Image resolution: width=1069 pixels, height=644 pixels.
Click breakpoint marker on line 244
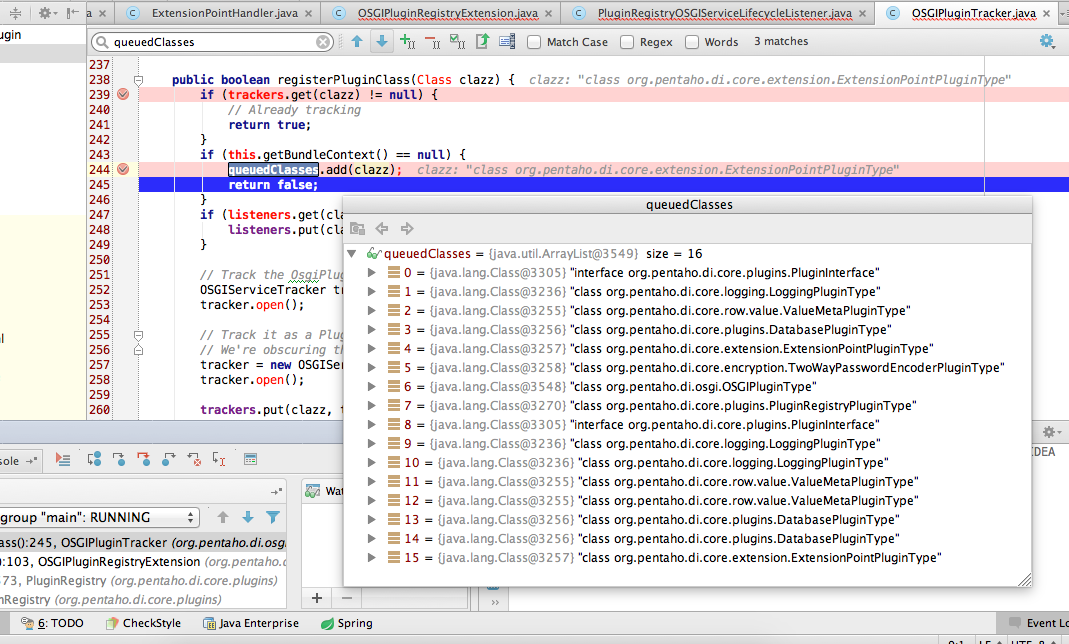[x=123, y=170]
